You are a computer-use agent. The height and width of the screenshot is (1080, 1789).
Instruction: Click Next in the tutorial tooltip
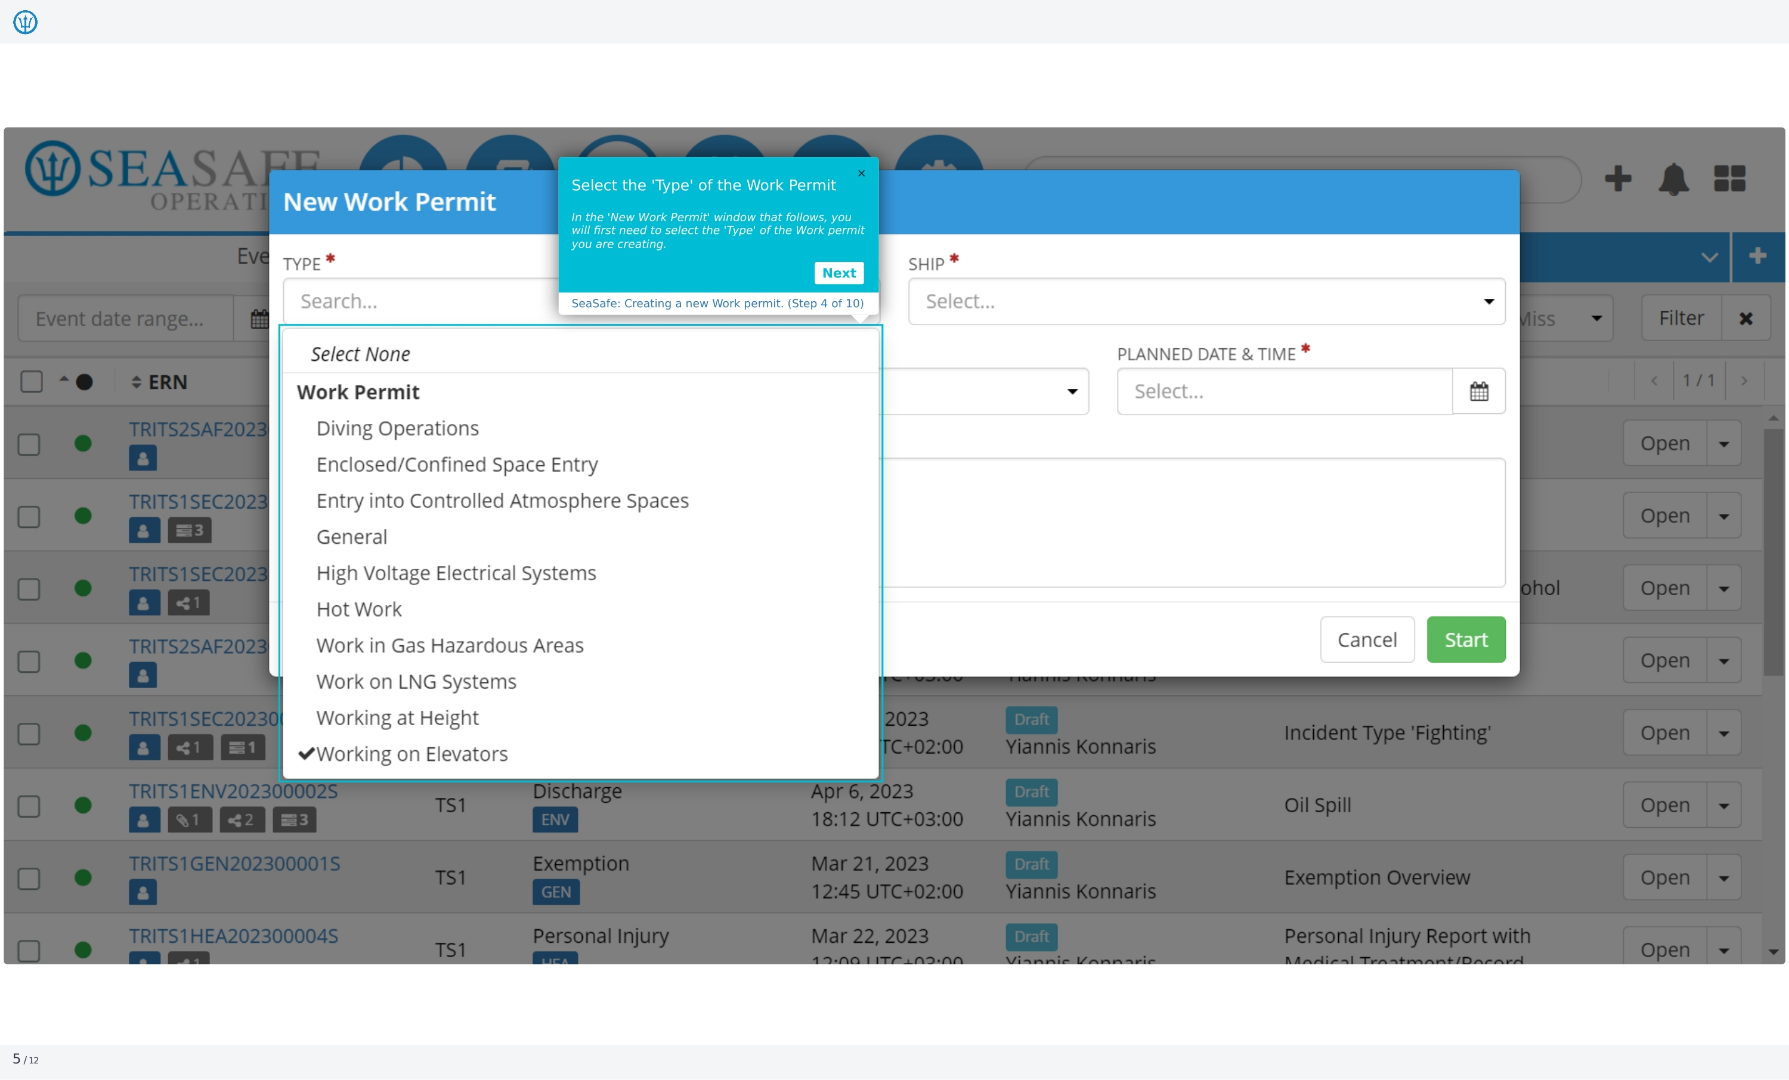coord(839,273)
